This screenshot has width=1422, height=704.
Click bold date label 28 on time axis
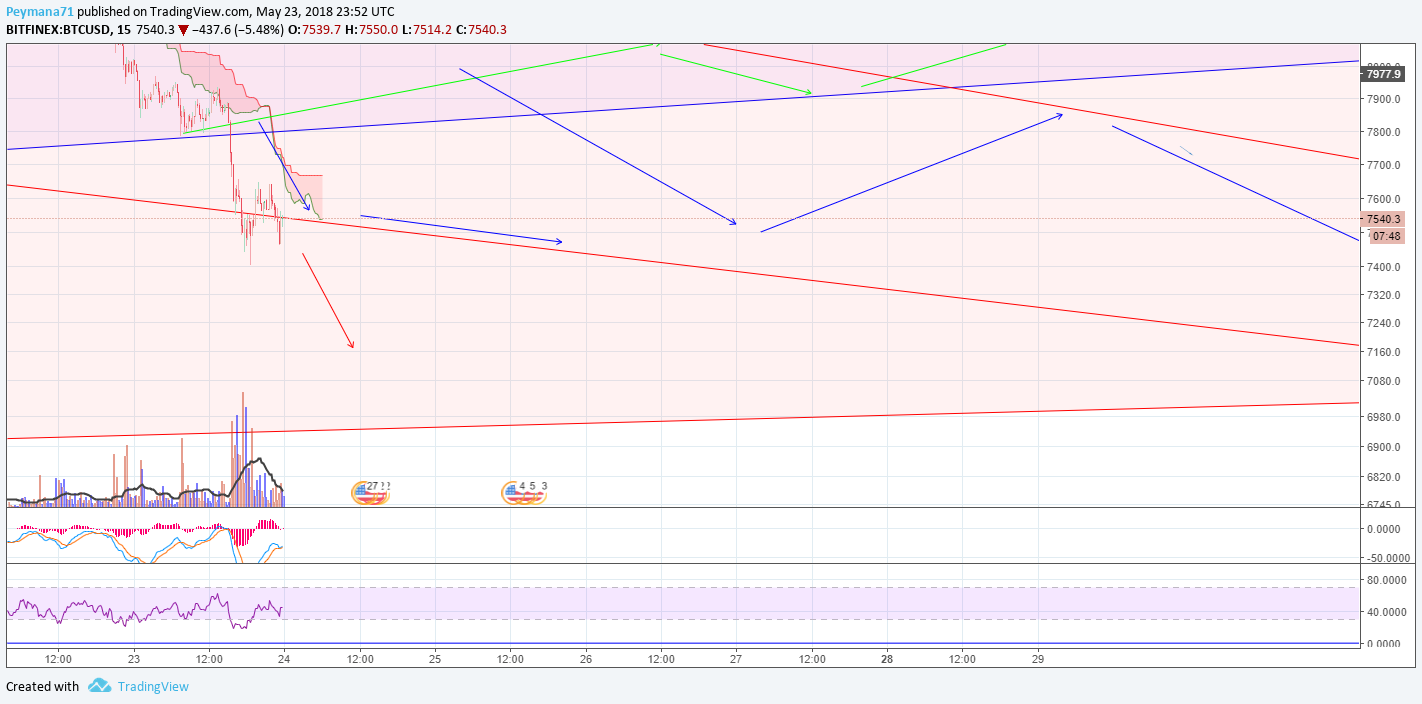click(887, 659)
